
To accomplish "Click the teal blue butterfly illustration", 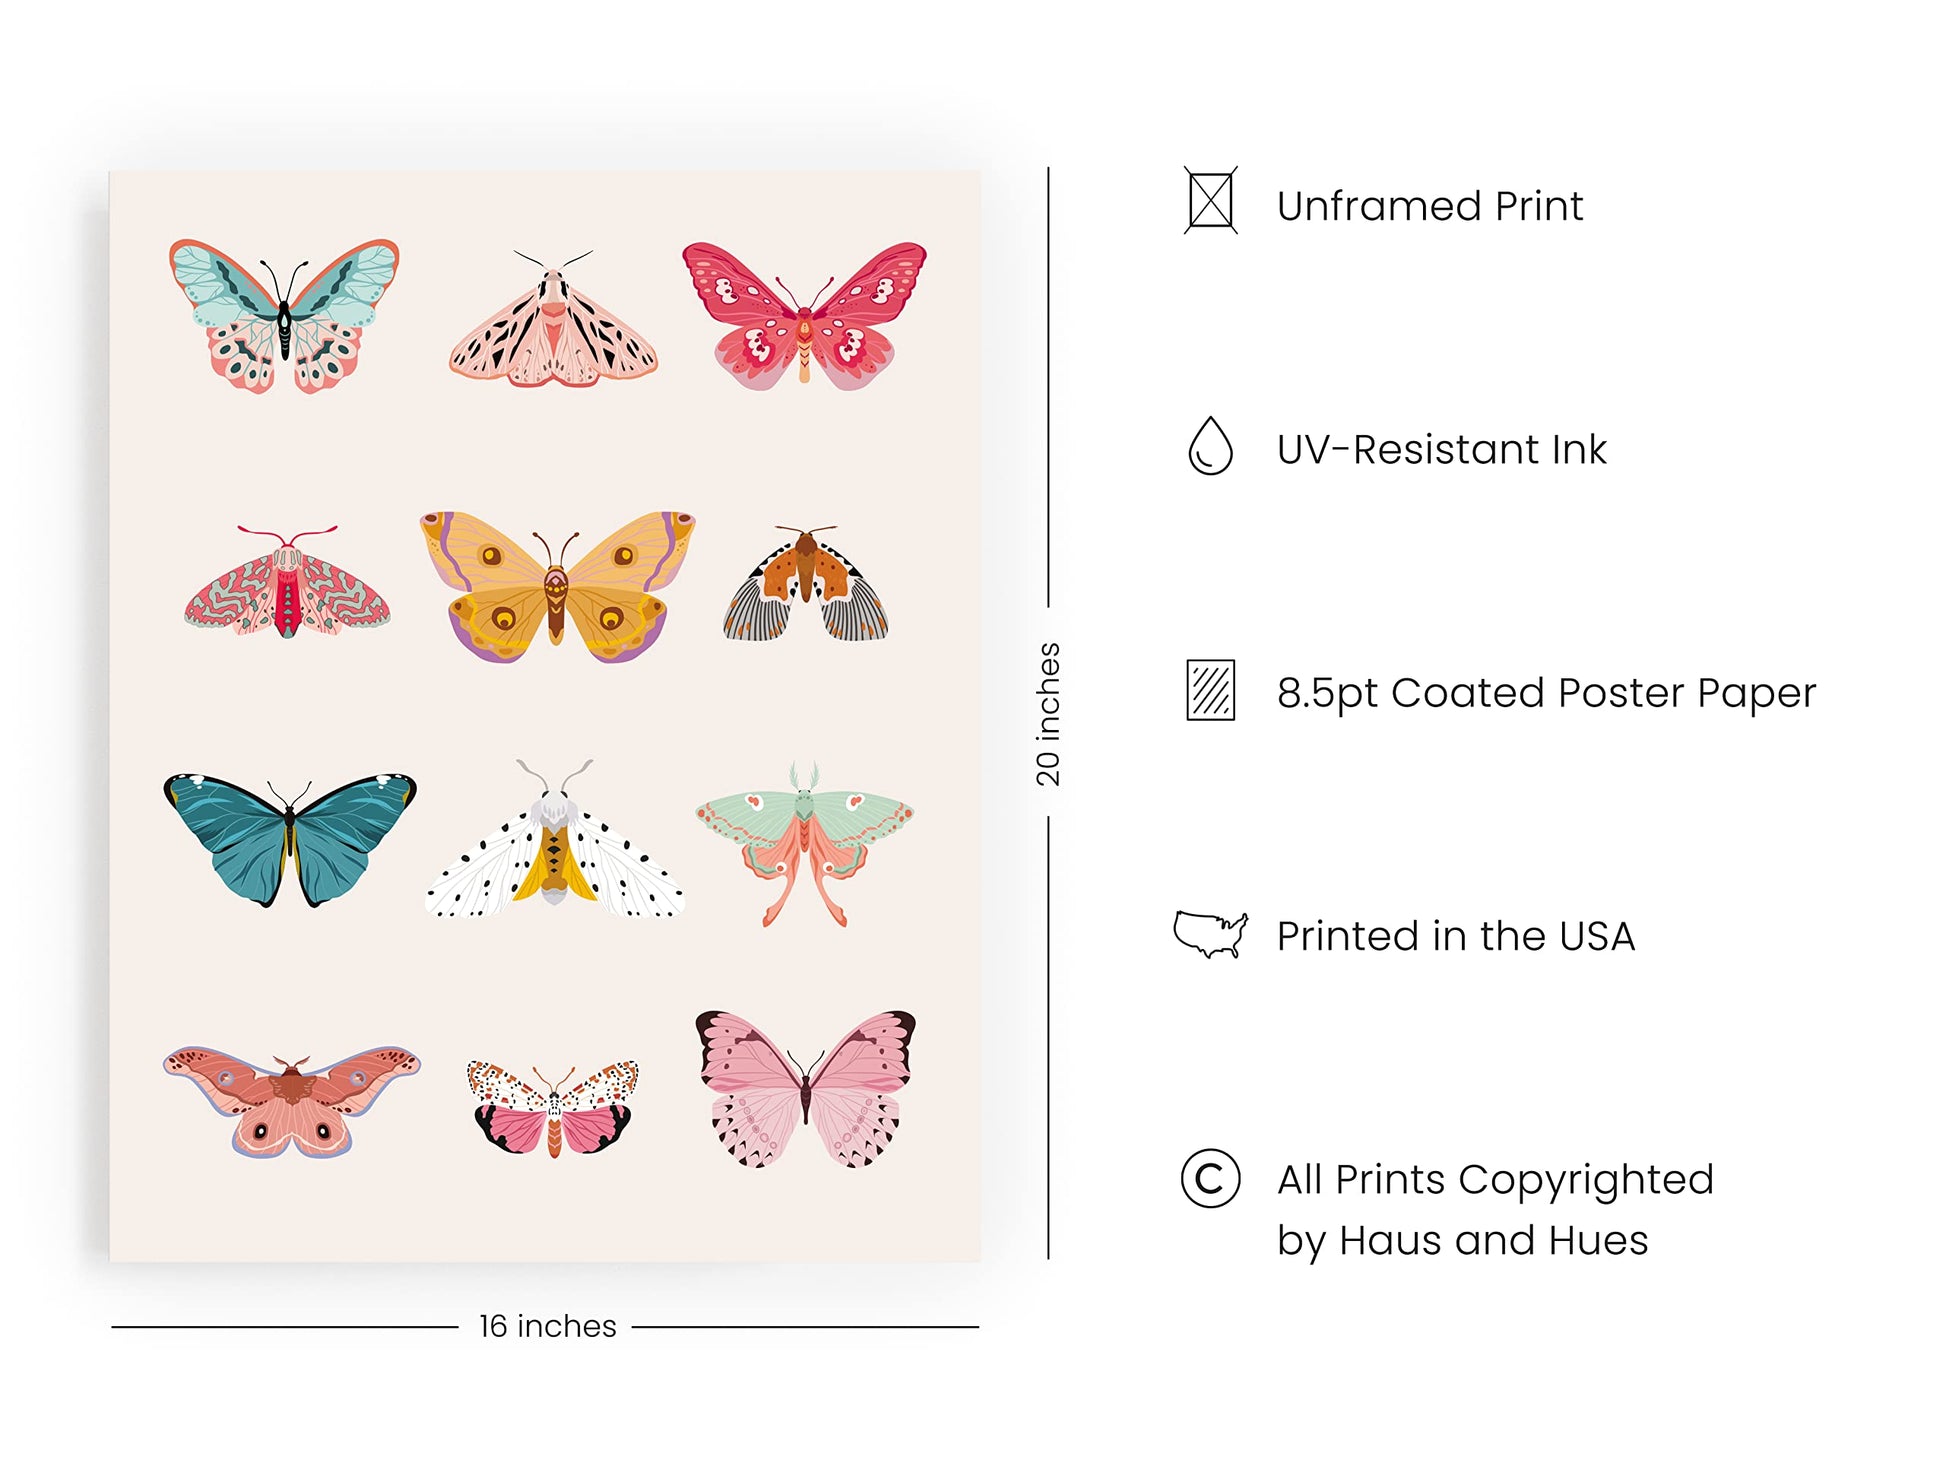I will pyautogui.click(x=290, y=838).
